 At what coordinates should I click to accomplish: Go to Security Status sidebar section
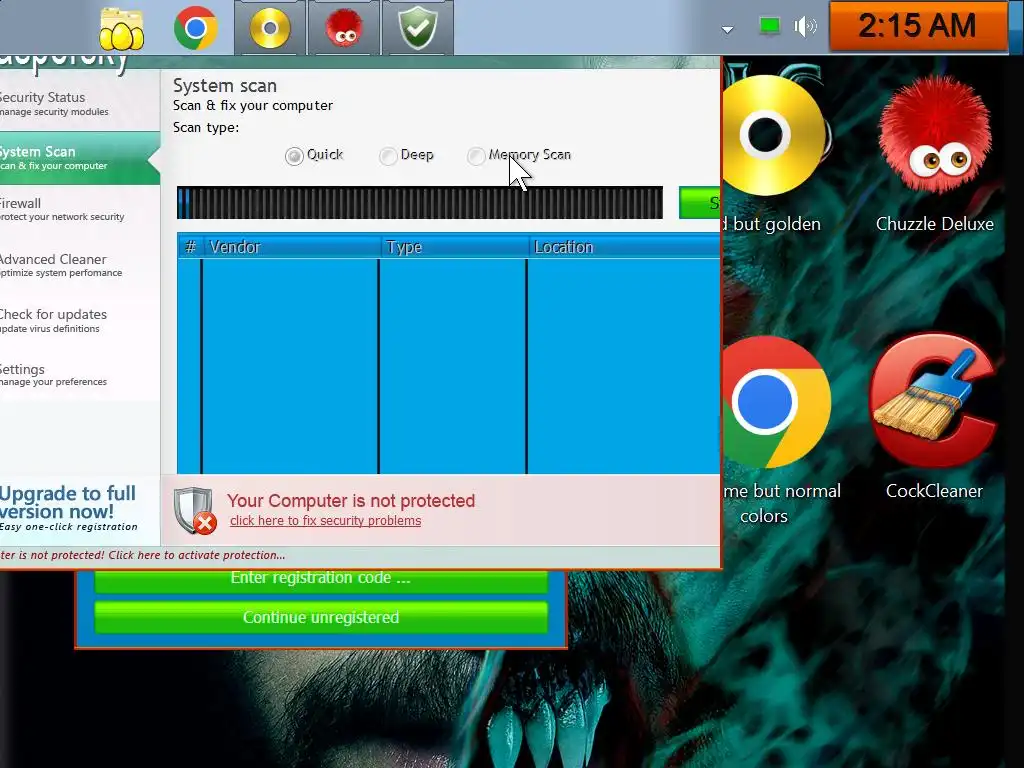click(80, 103)
